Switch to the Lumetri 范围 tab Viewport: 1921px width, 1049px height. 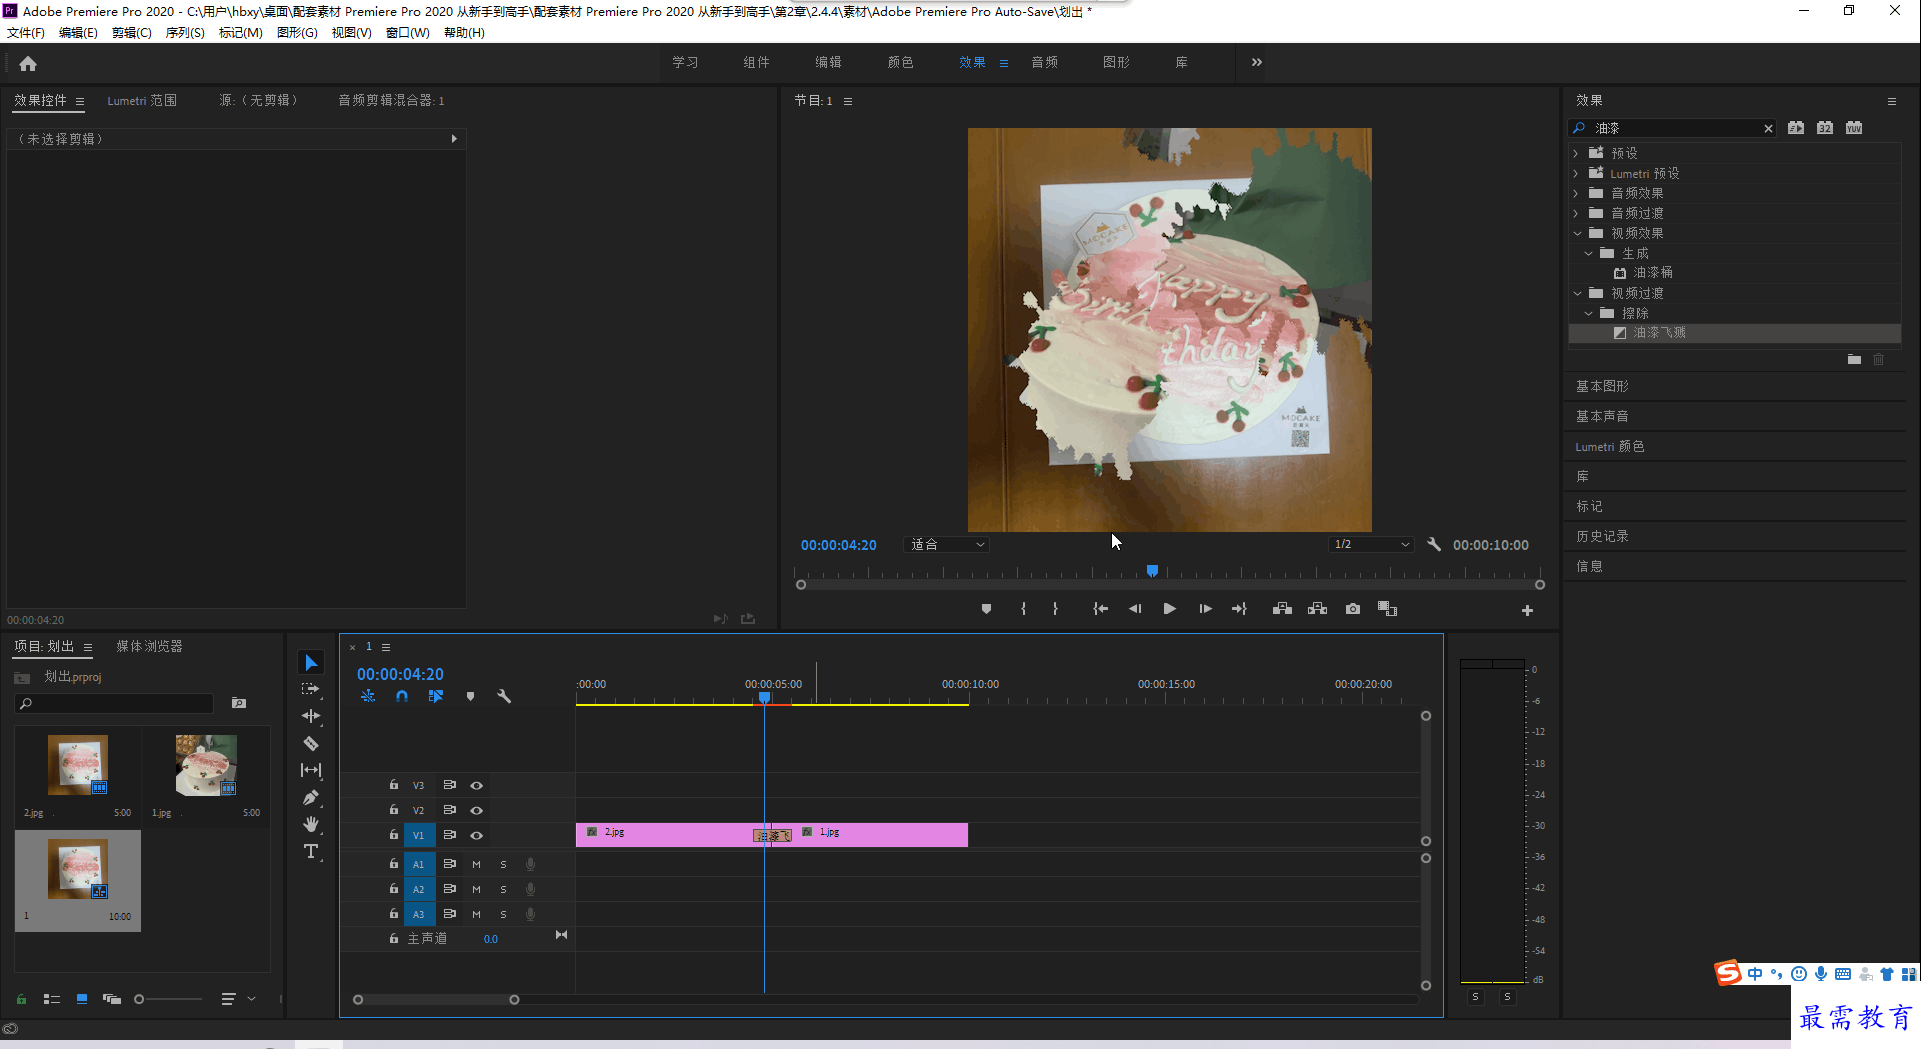(142, 100)
